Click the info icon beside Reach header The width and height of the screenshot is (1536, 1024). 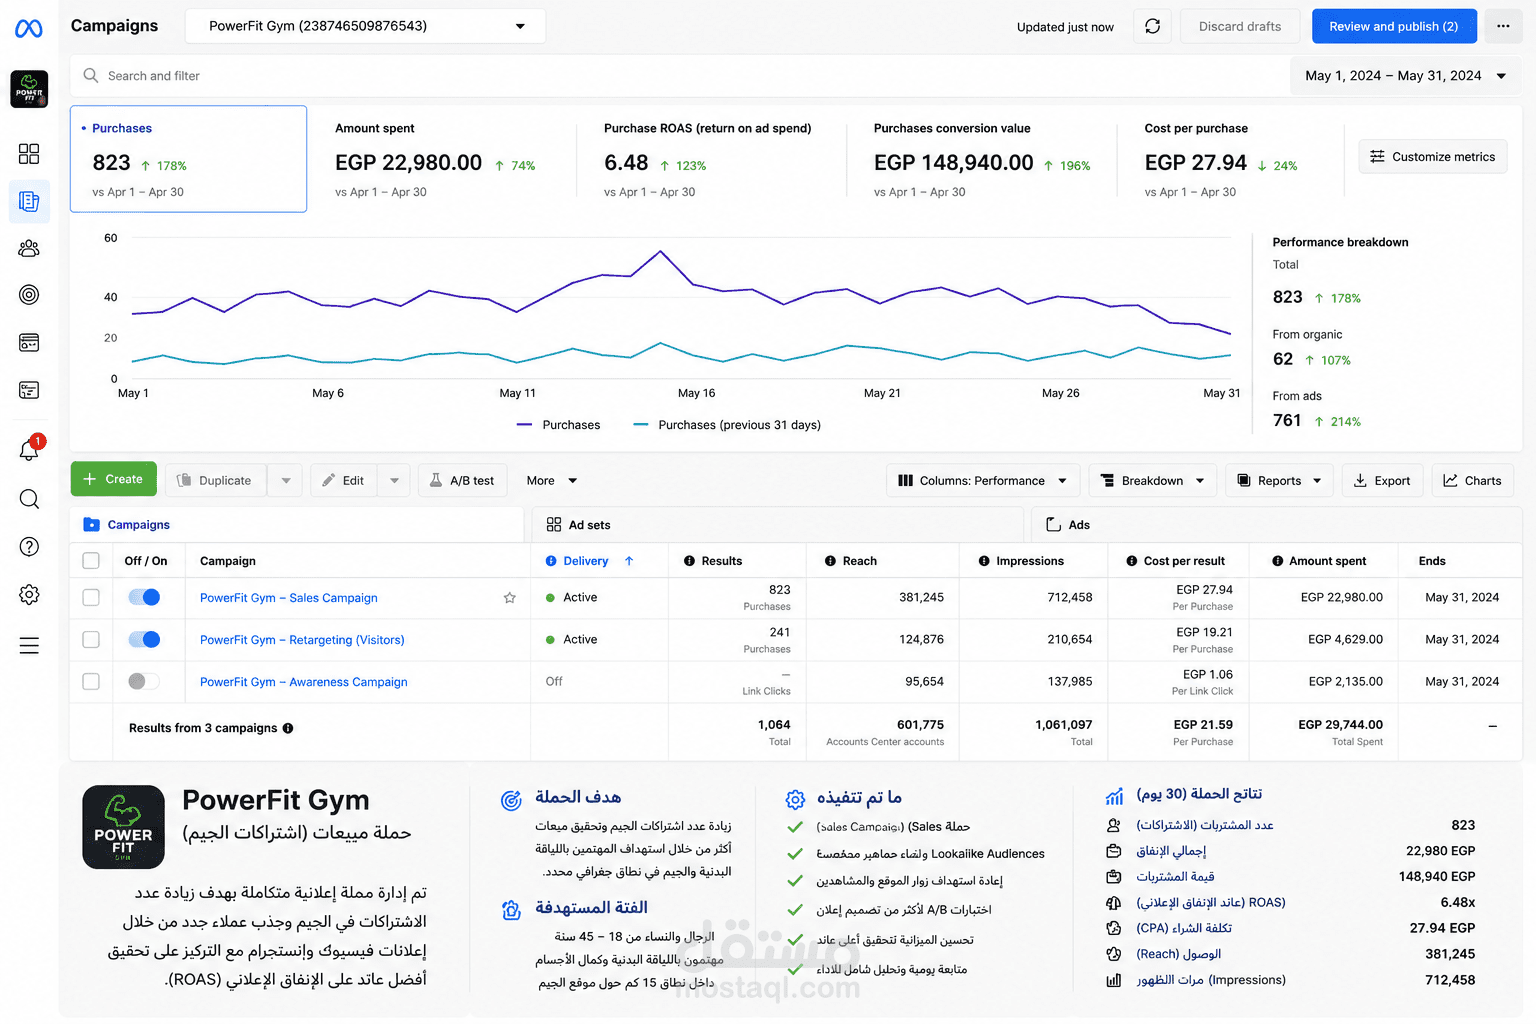click(830, 561)
